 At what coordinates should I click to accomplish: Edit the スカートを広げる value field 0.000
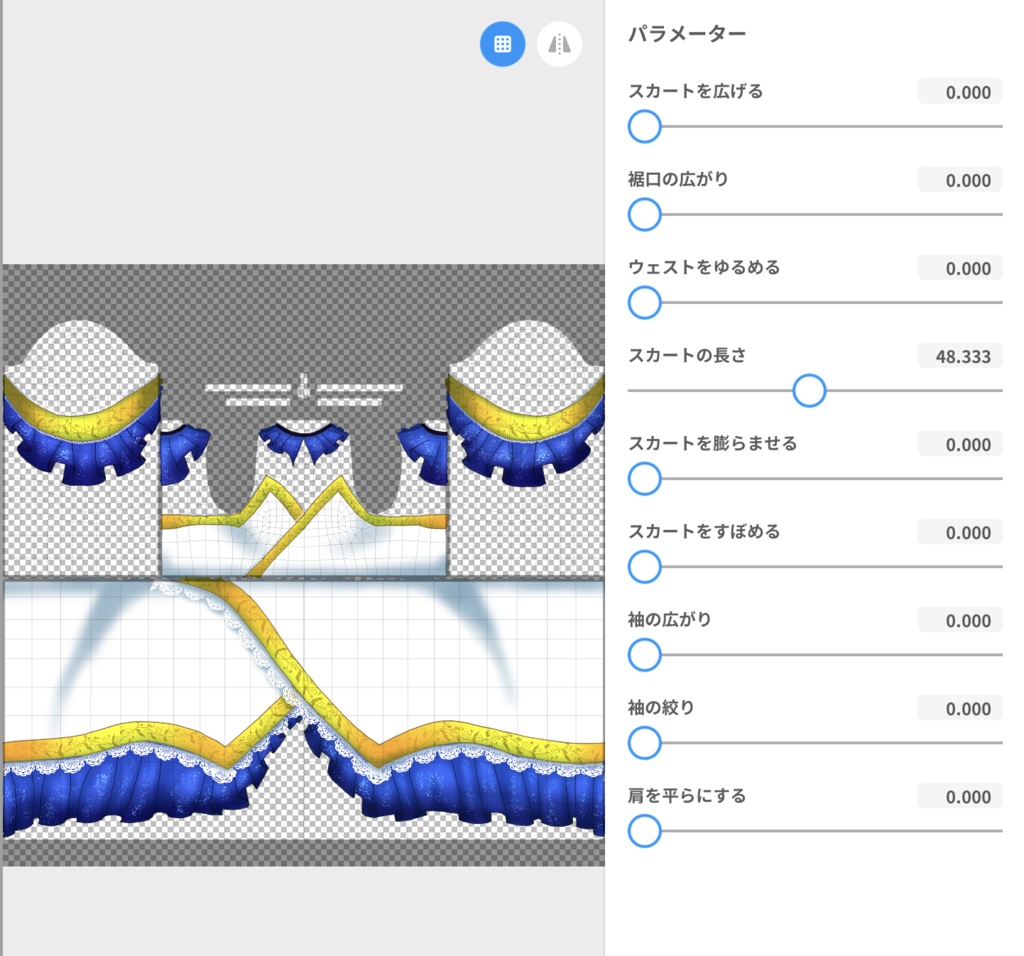coord(959,92)
